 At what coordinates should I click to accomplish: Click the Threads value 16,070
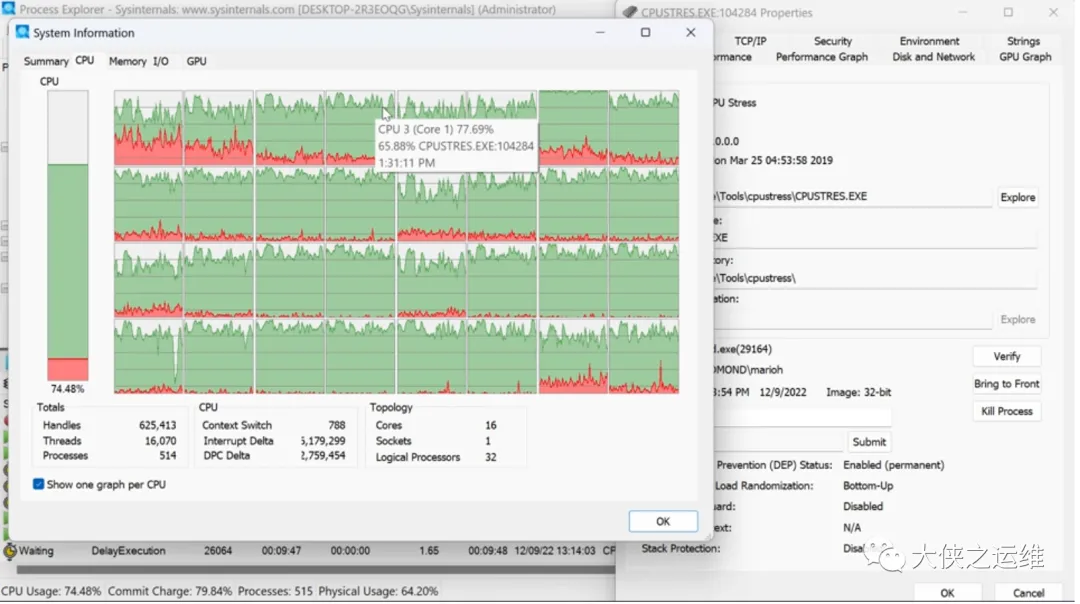coord(160,442)
